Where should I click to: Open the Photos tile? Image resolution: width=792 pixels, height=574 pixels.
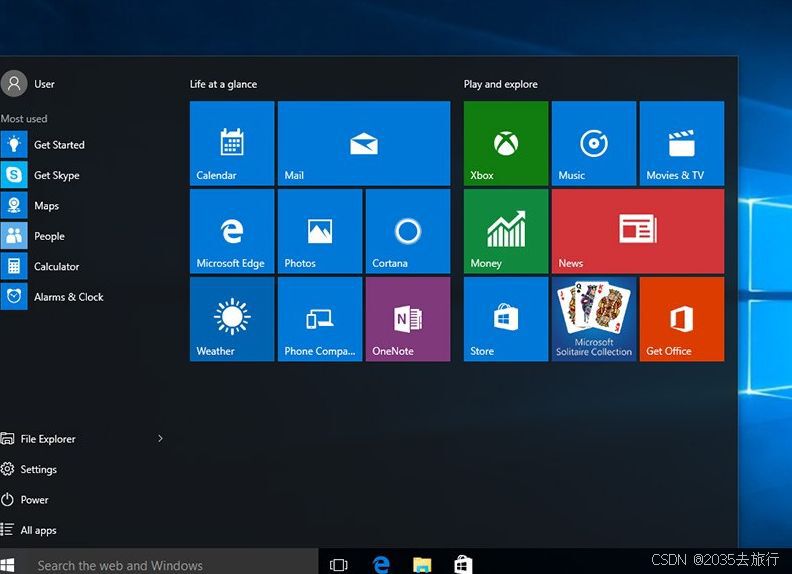tap(320, 231)
